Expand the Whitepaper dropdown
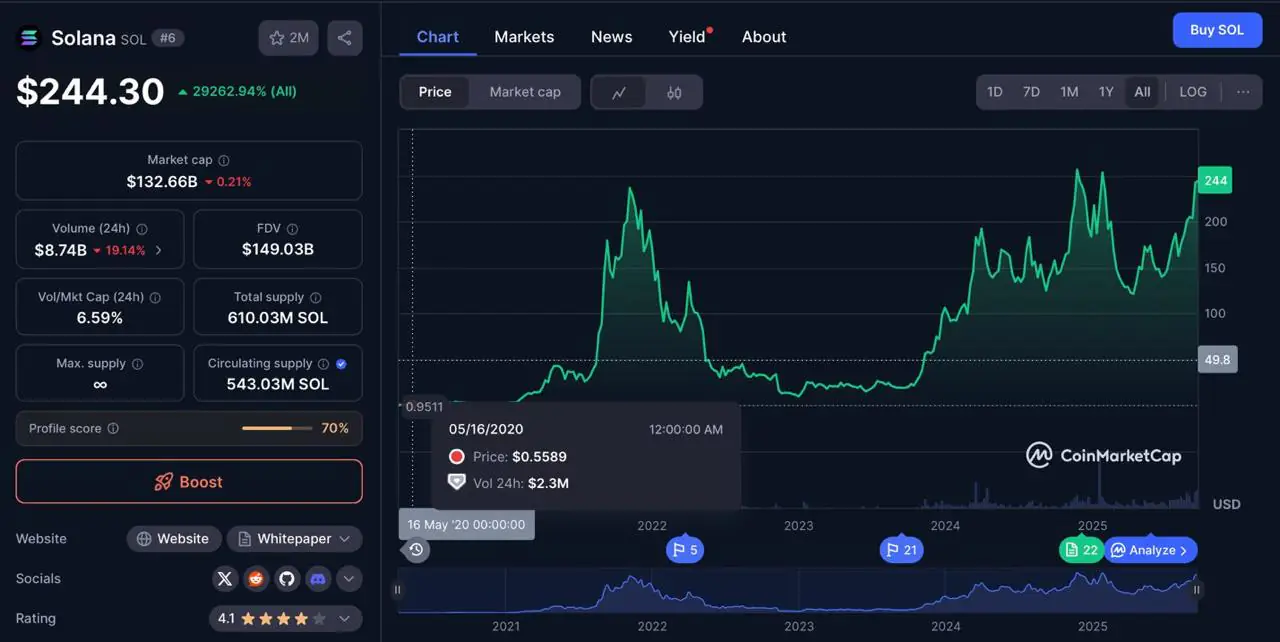 click(x=294, y=539)
